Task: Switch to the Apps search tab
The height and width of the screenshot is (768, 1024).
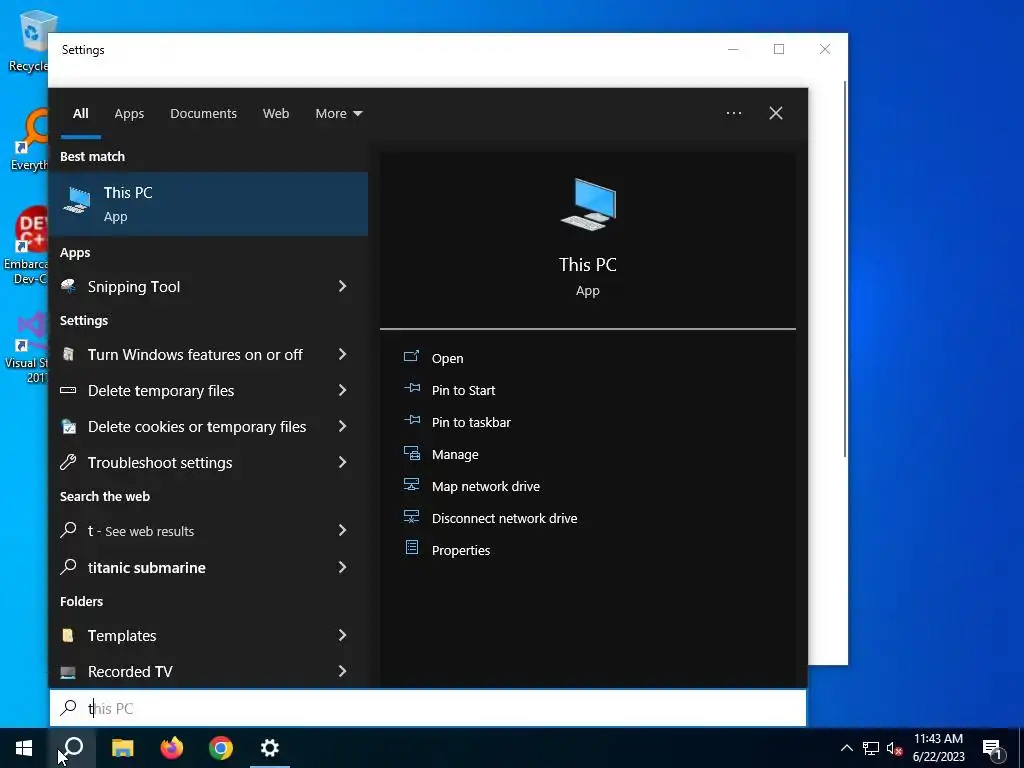Action: click(129, 114)
